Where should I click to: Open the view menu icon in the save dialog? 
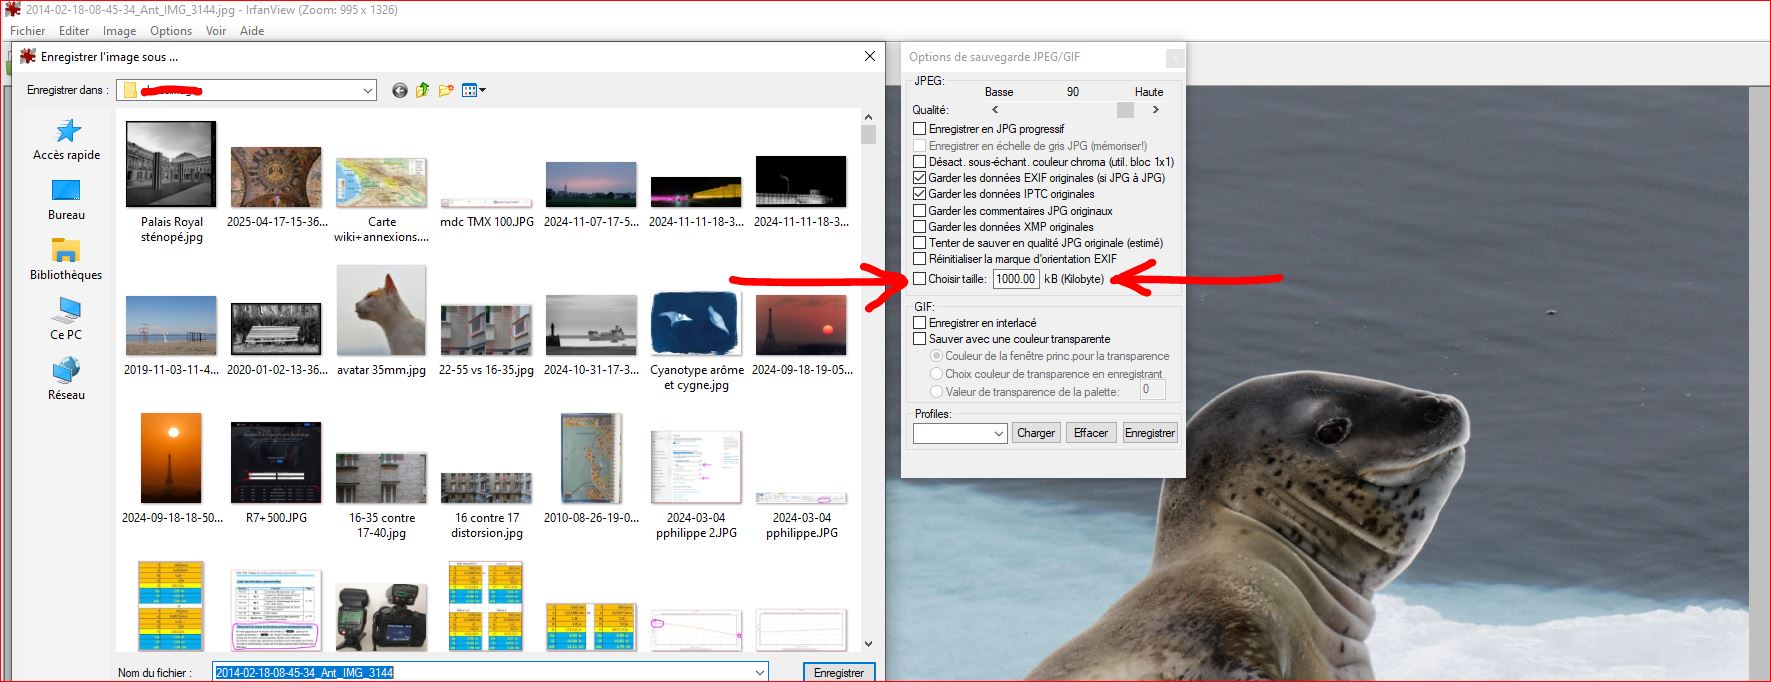point(474,90)
